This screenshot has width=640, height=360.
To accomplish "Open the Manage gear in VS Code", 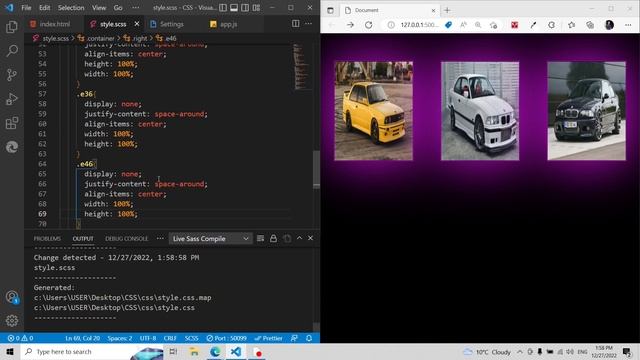I will pos(12,321).
